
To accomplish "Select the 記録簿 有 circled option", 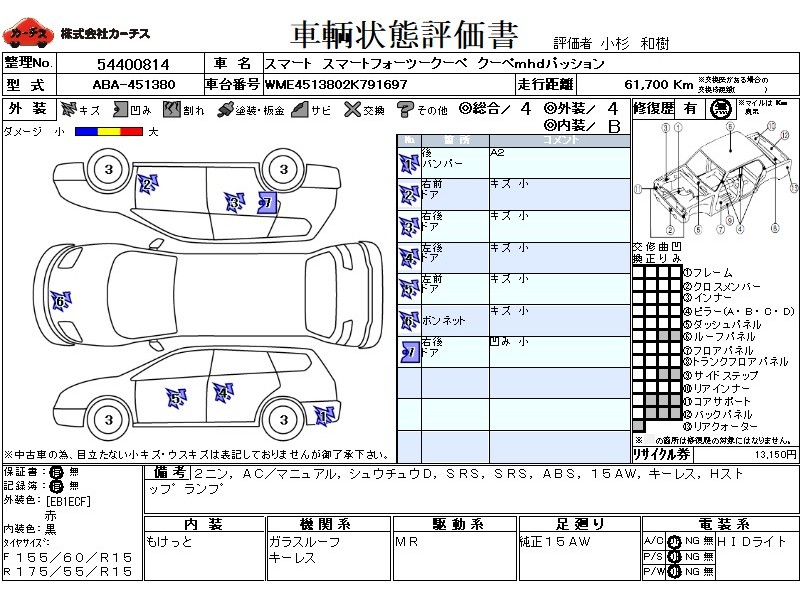I will (x=56, y=486).
